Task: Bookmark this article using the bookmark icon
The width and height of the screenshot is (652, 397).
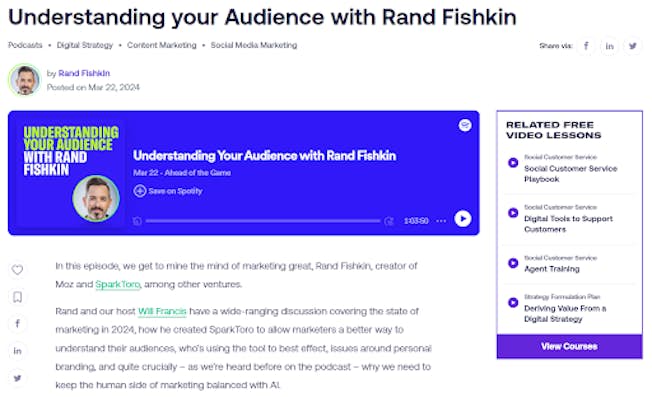Action: 17,297
